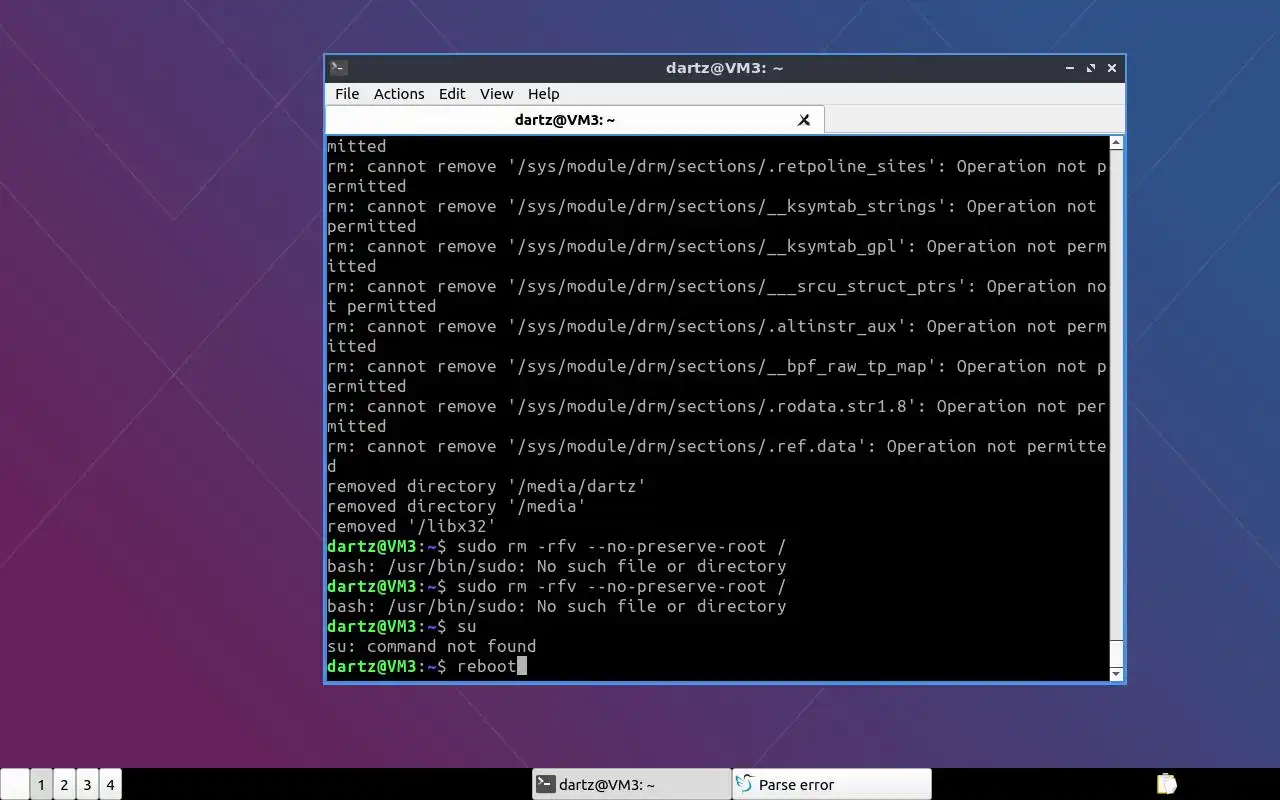
Task: Click the scrollbar up arrow in the terminal
Action: pos(1116,143)
